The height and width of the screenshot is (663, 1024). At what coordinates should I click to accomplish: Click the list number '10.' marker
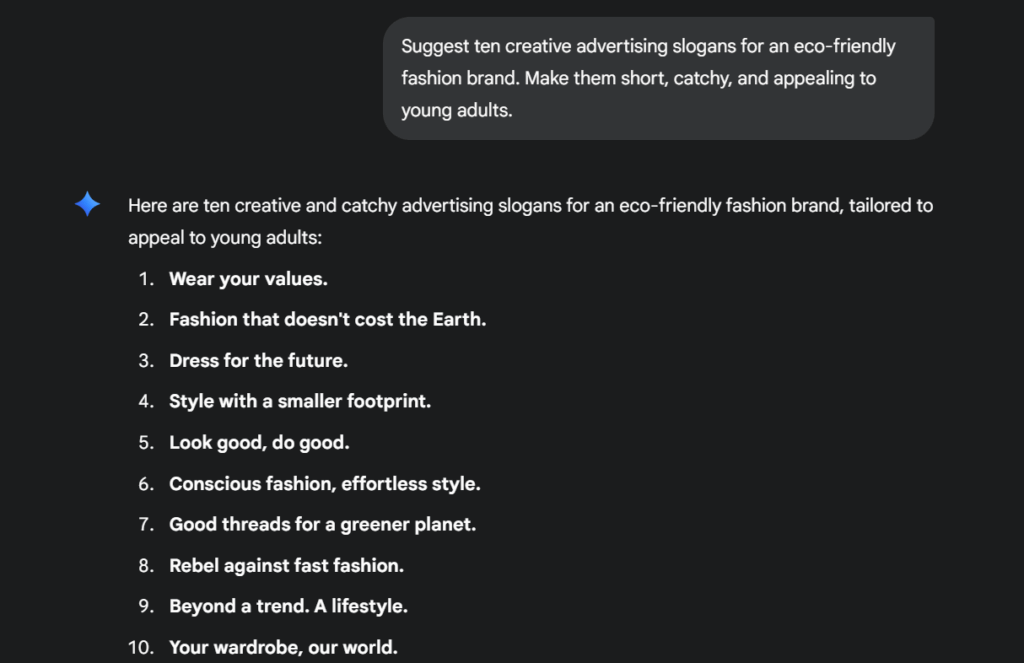coord(141,648)
